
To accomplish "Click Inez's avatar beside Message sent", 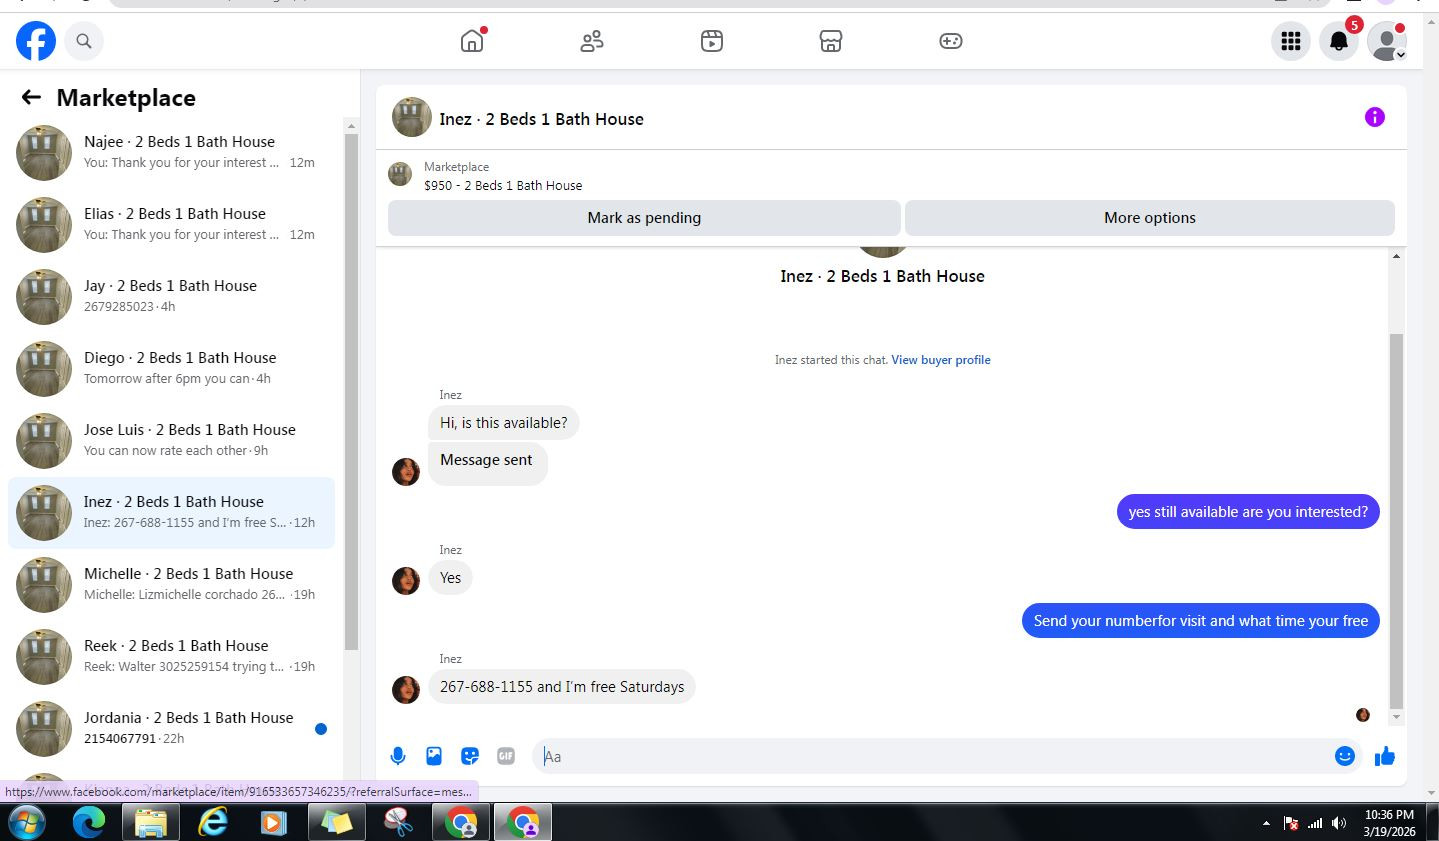I will (x=406, y=472).
